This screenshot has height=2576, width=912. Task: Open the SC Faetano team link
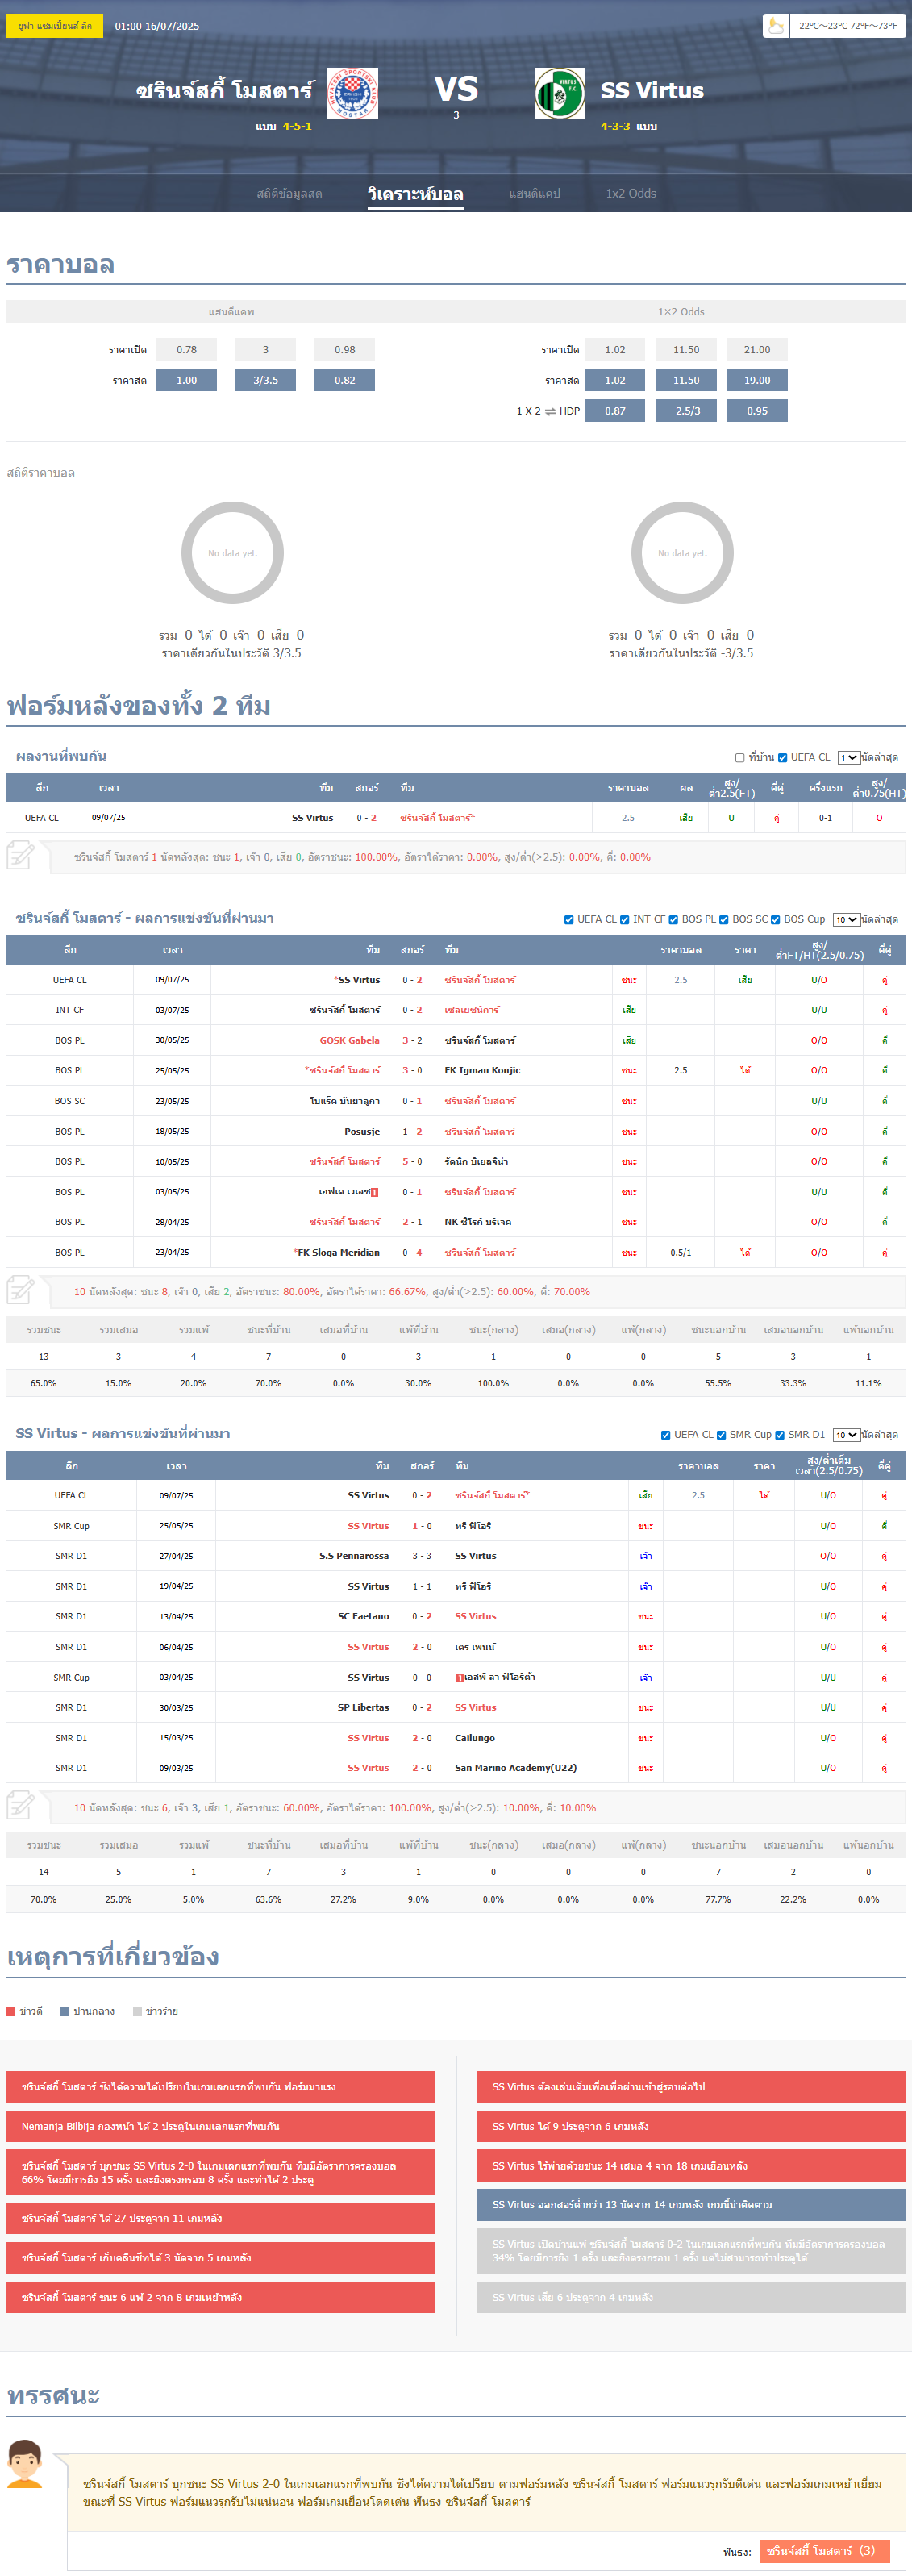click(x=363, y=1616)
